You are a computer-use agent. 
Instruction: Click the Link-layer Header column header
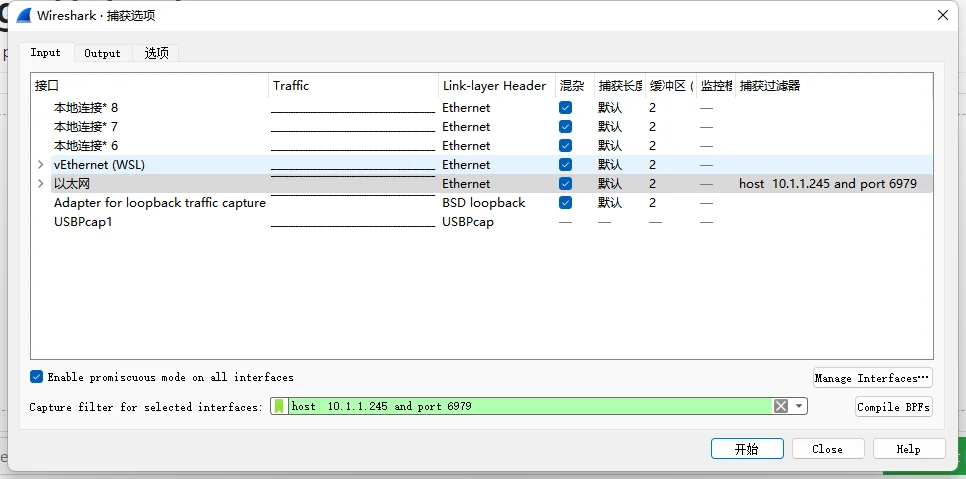[x=497, y=86]
